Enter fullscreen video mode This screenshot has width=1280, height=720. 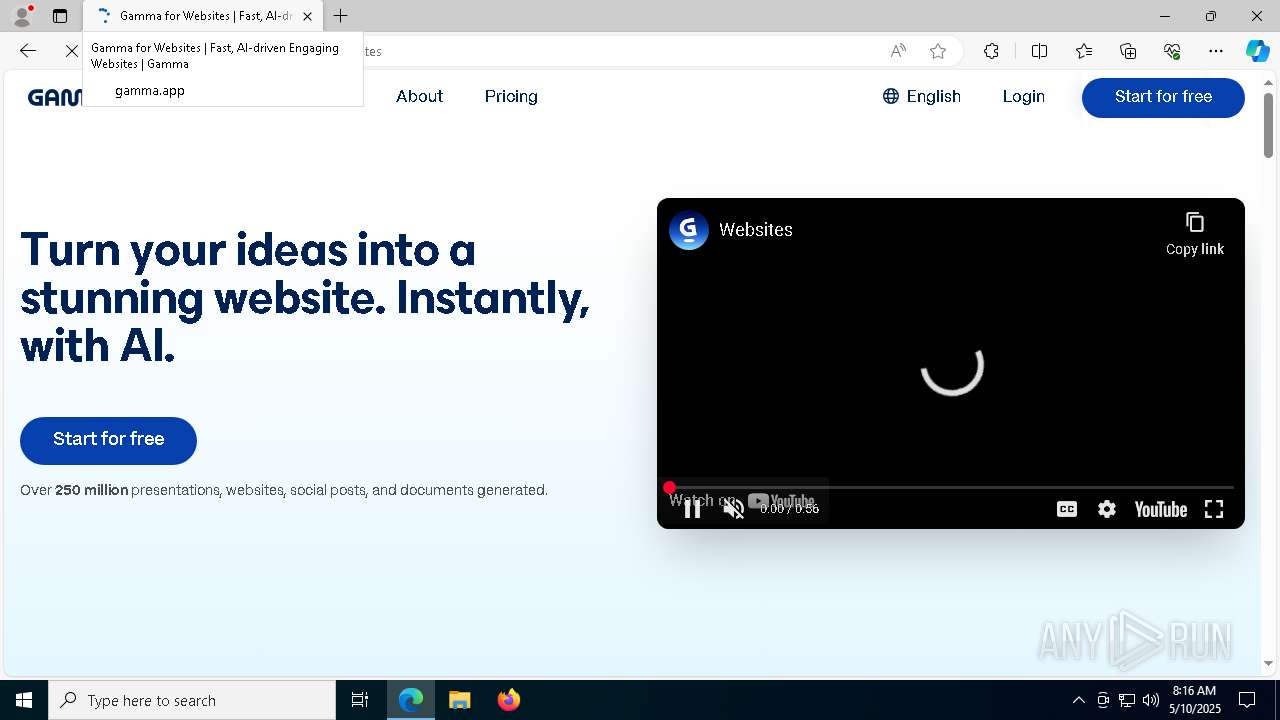(1214, 509)
